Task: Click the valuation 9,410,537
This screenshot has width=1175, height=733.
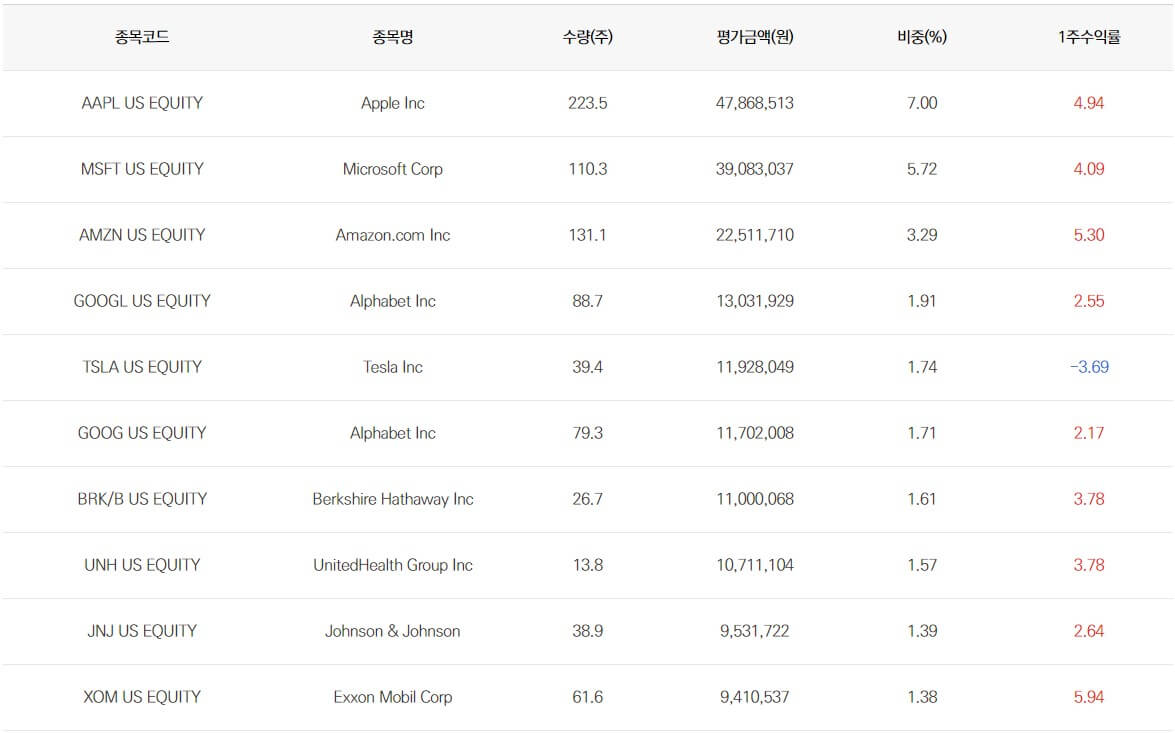Action: pyautogui.click(x=755, y=696)
